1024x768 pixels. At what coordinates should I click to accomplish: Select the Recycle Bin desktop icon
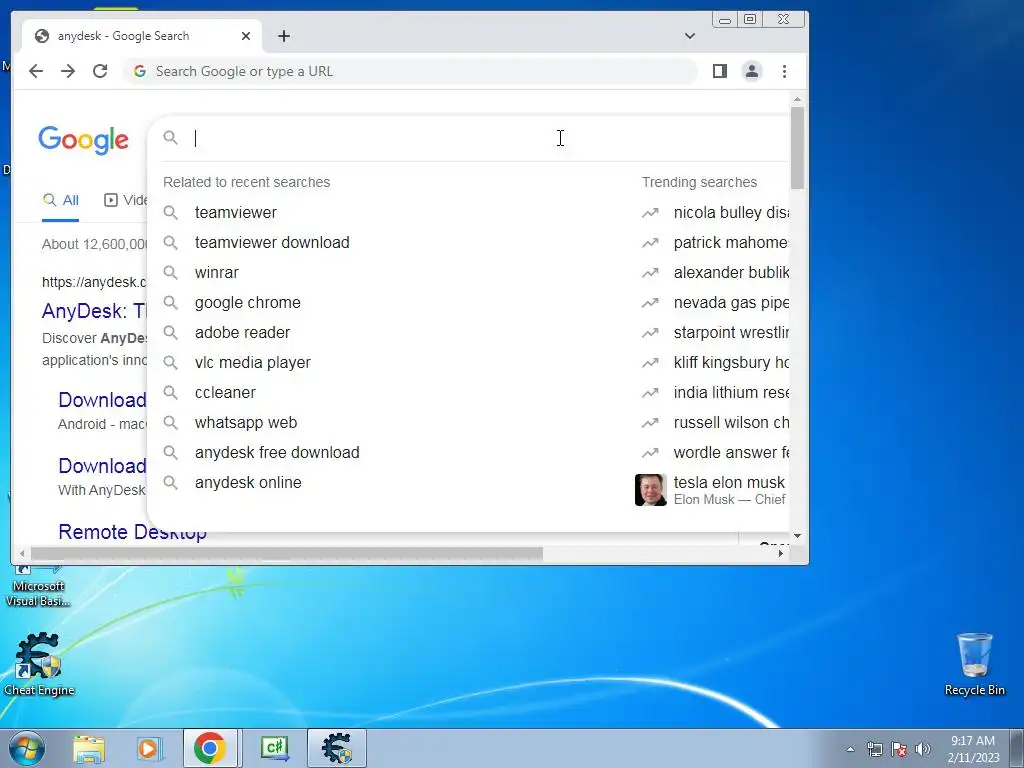pyautogui.click(x=974, y=664)
